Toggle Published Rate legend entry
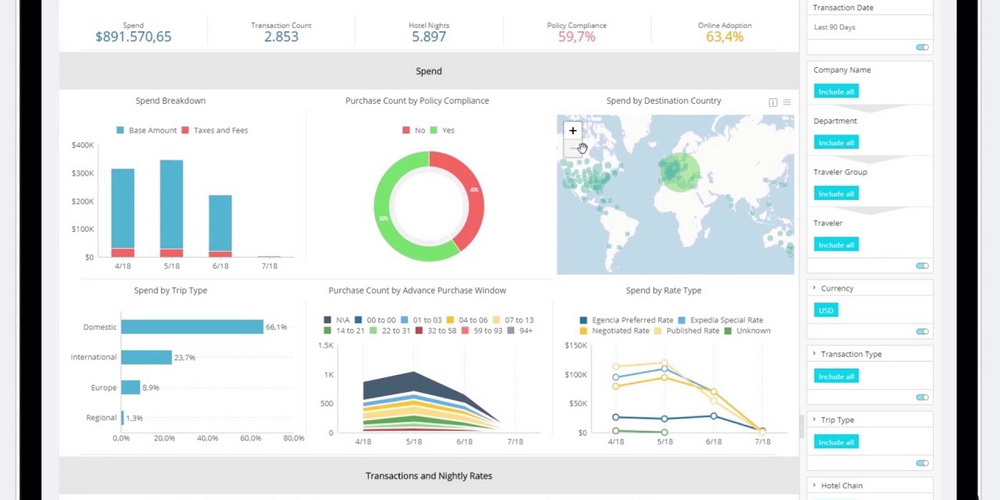The image size is (1000, 500). 686,330
